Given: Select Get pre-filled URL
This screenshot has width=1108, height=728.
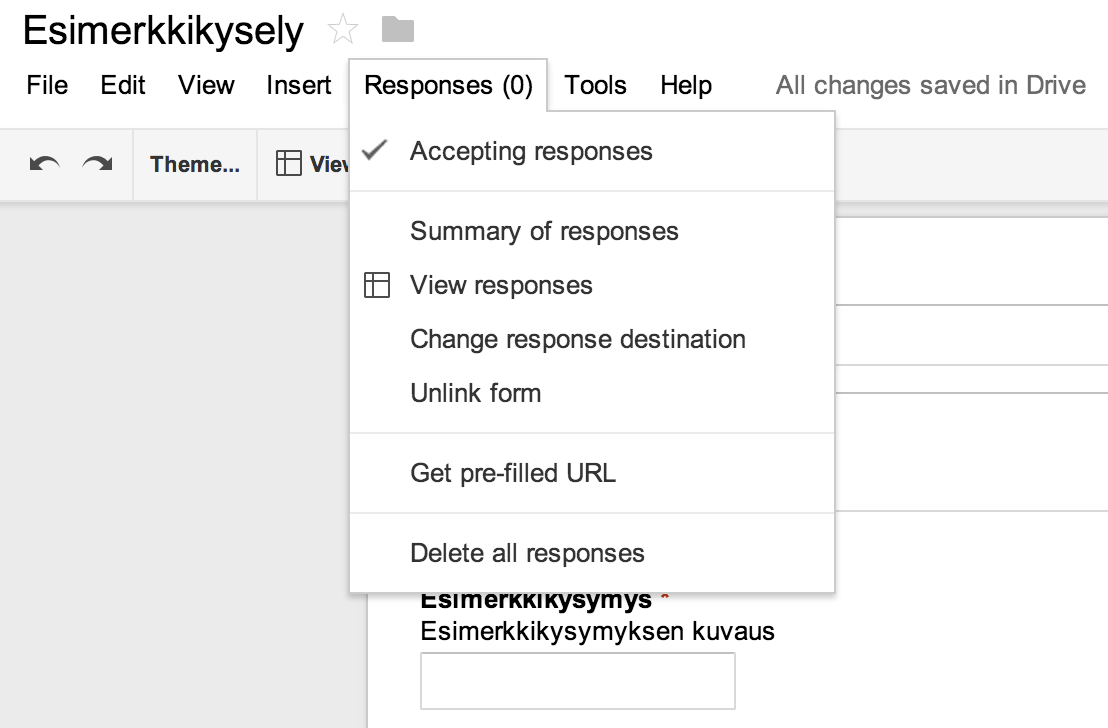Looking at the screenshot, I should tap(513, 473).
